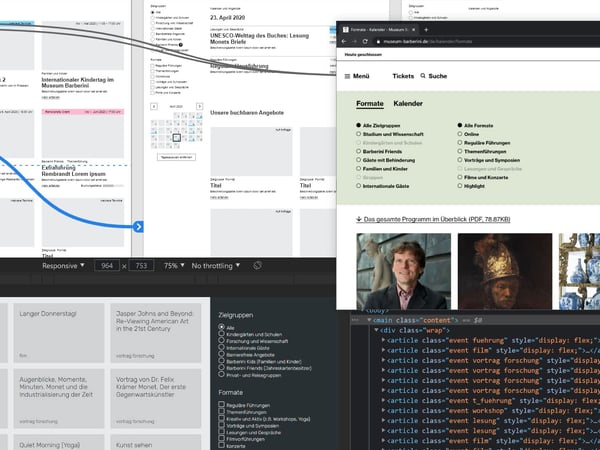Expand article class="event t_fuehrung" node

click(x=383, y=401)
